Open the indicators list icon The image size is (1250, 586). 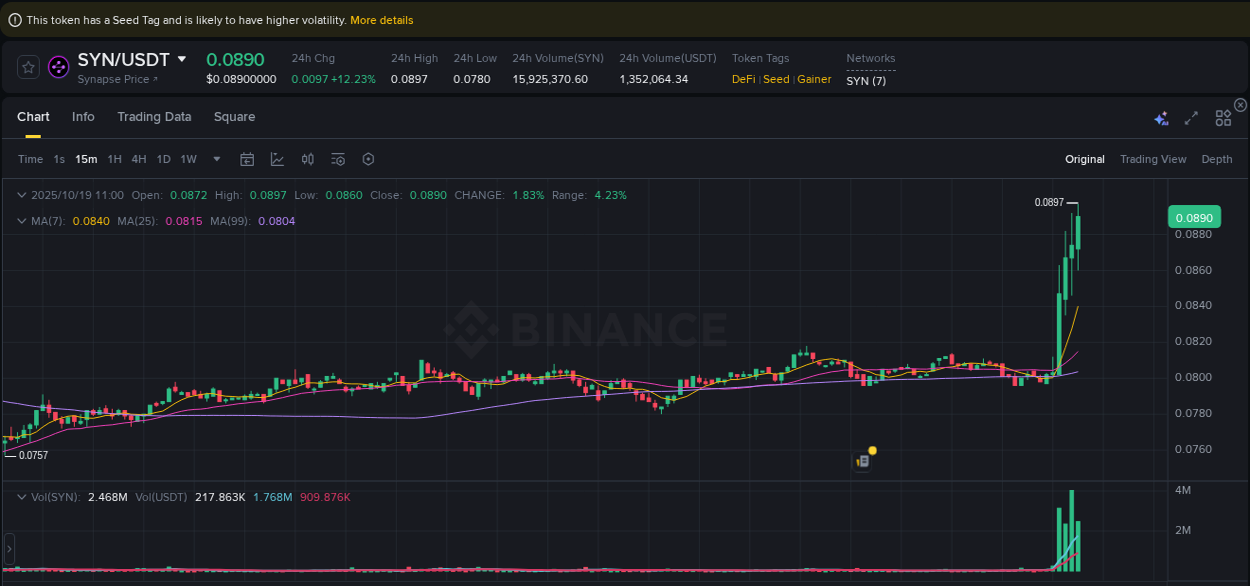pyautogui.click(x=337, y=159)
